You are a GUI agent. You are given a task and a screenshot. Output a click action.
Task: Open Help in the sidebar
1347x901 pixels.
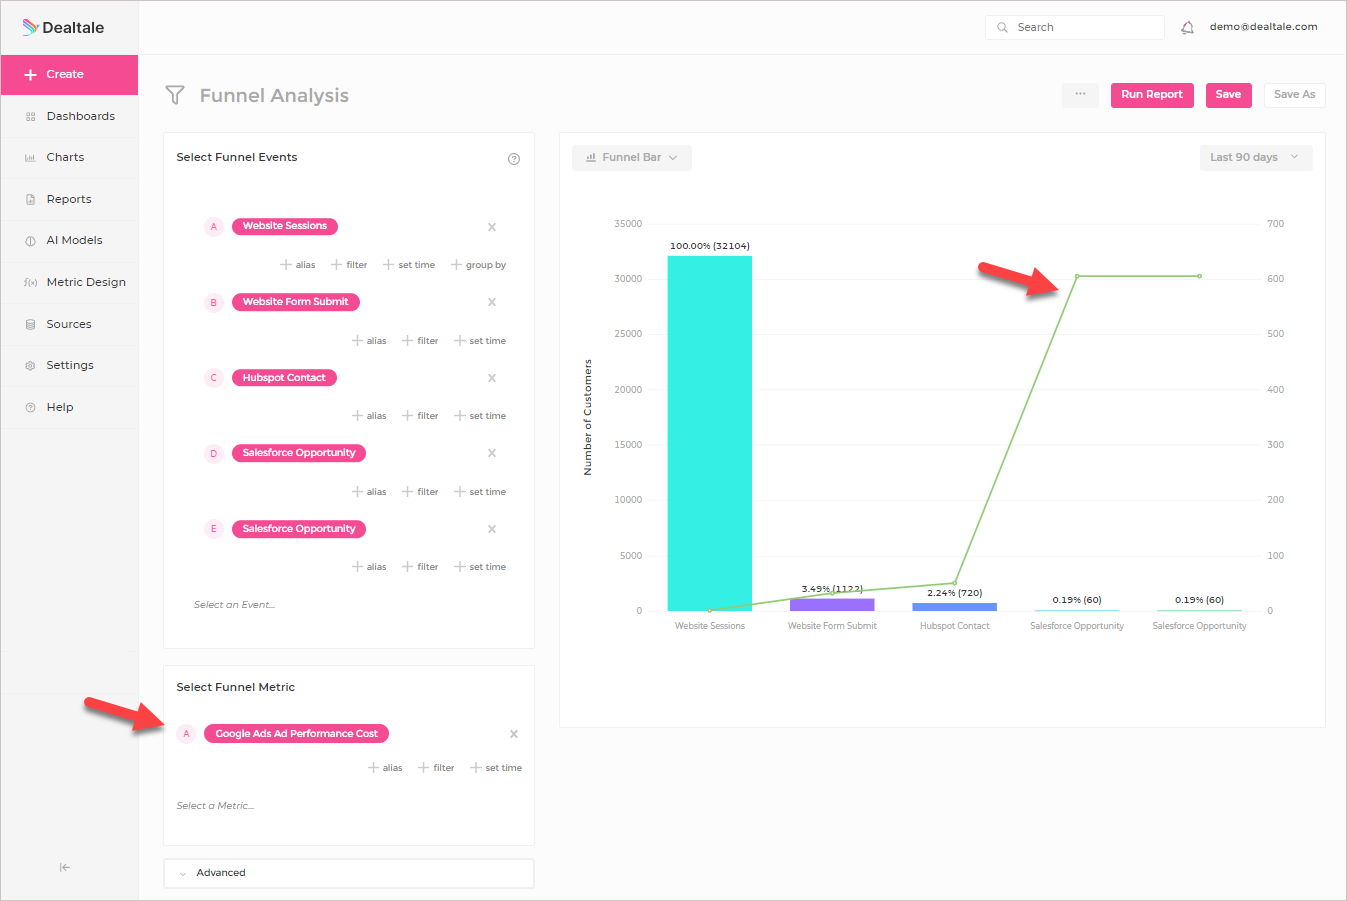tap(70, 407)
